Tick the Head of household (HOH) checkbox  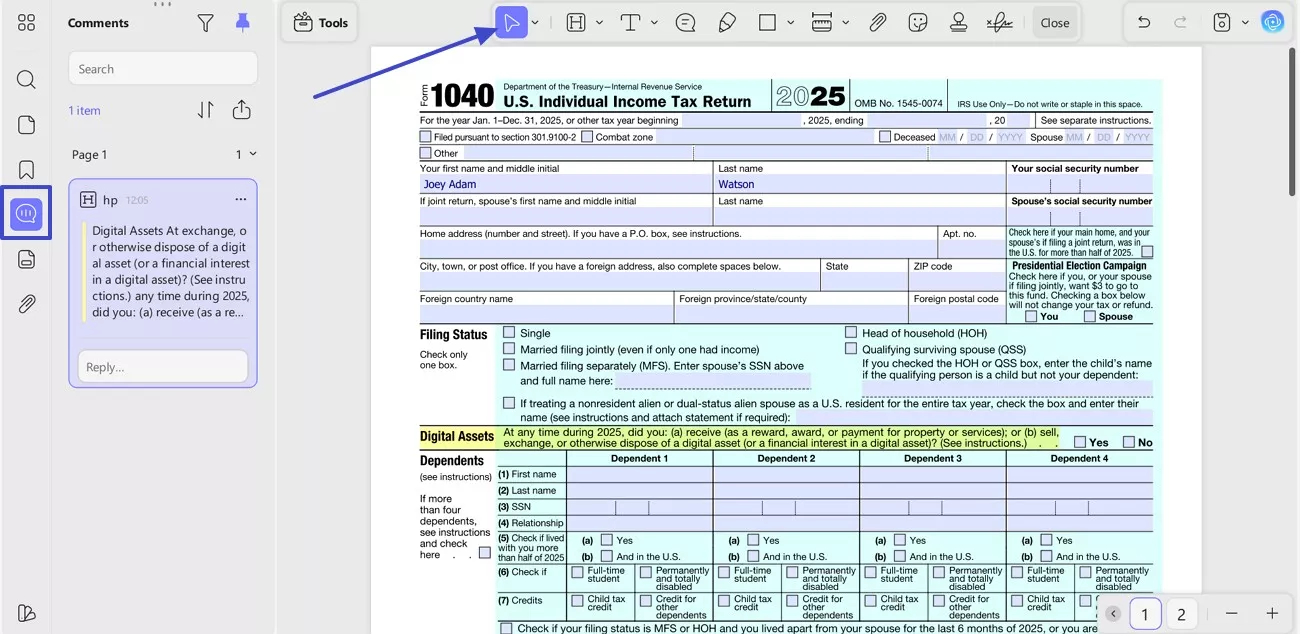point(851,332)
